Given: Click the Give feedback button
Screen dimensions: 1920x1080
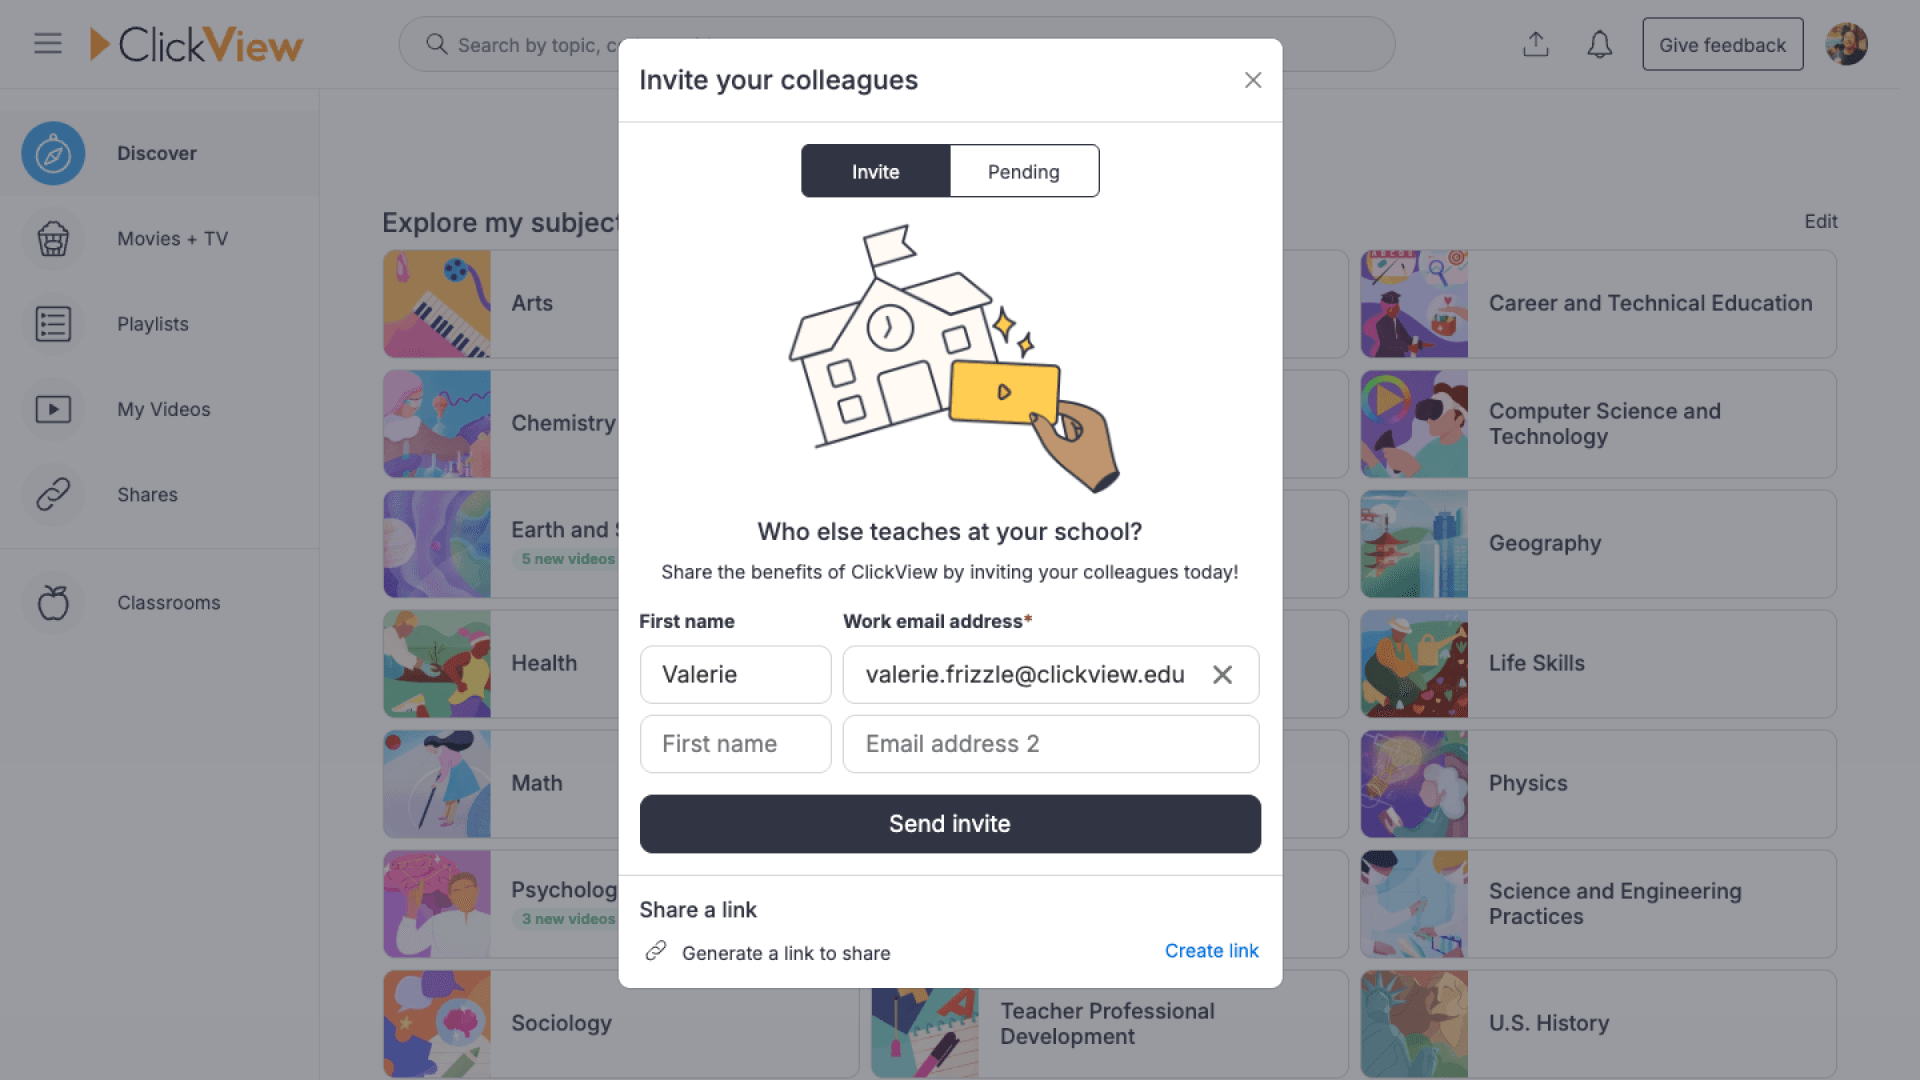Looking at the screenshot, I should point(1722,44).
